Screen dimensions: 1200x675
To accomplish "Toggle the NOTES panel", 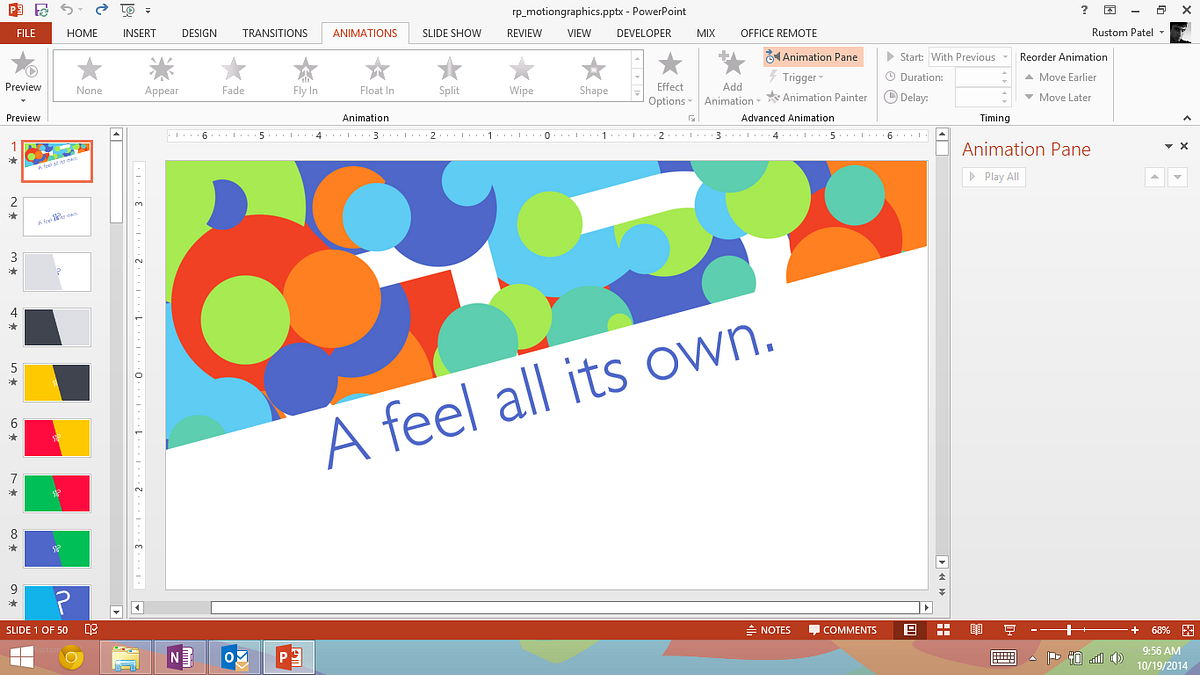I will pos(768,629).
